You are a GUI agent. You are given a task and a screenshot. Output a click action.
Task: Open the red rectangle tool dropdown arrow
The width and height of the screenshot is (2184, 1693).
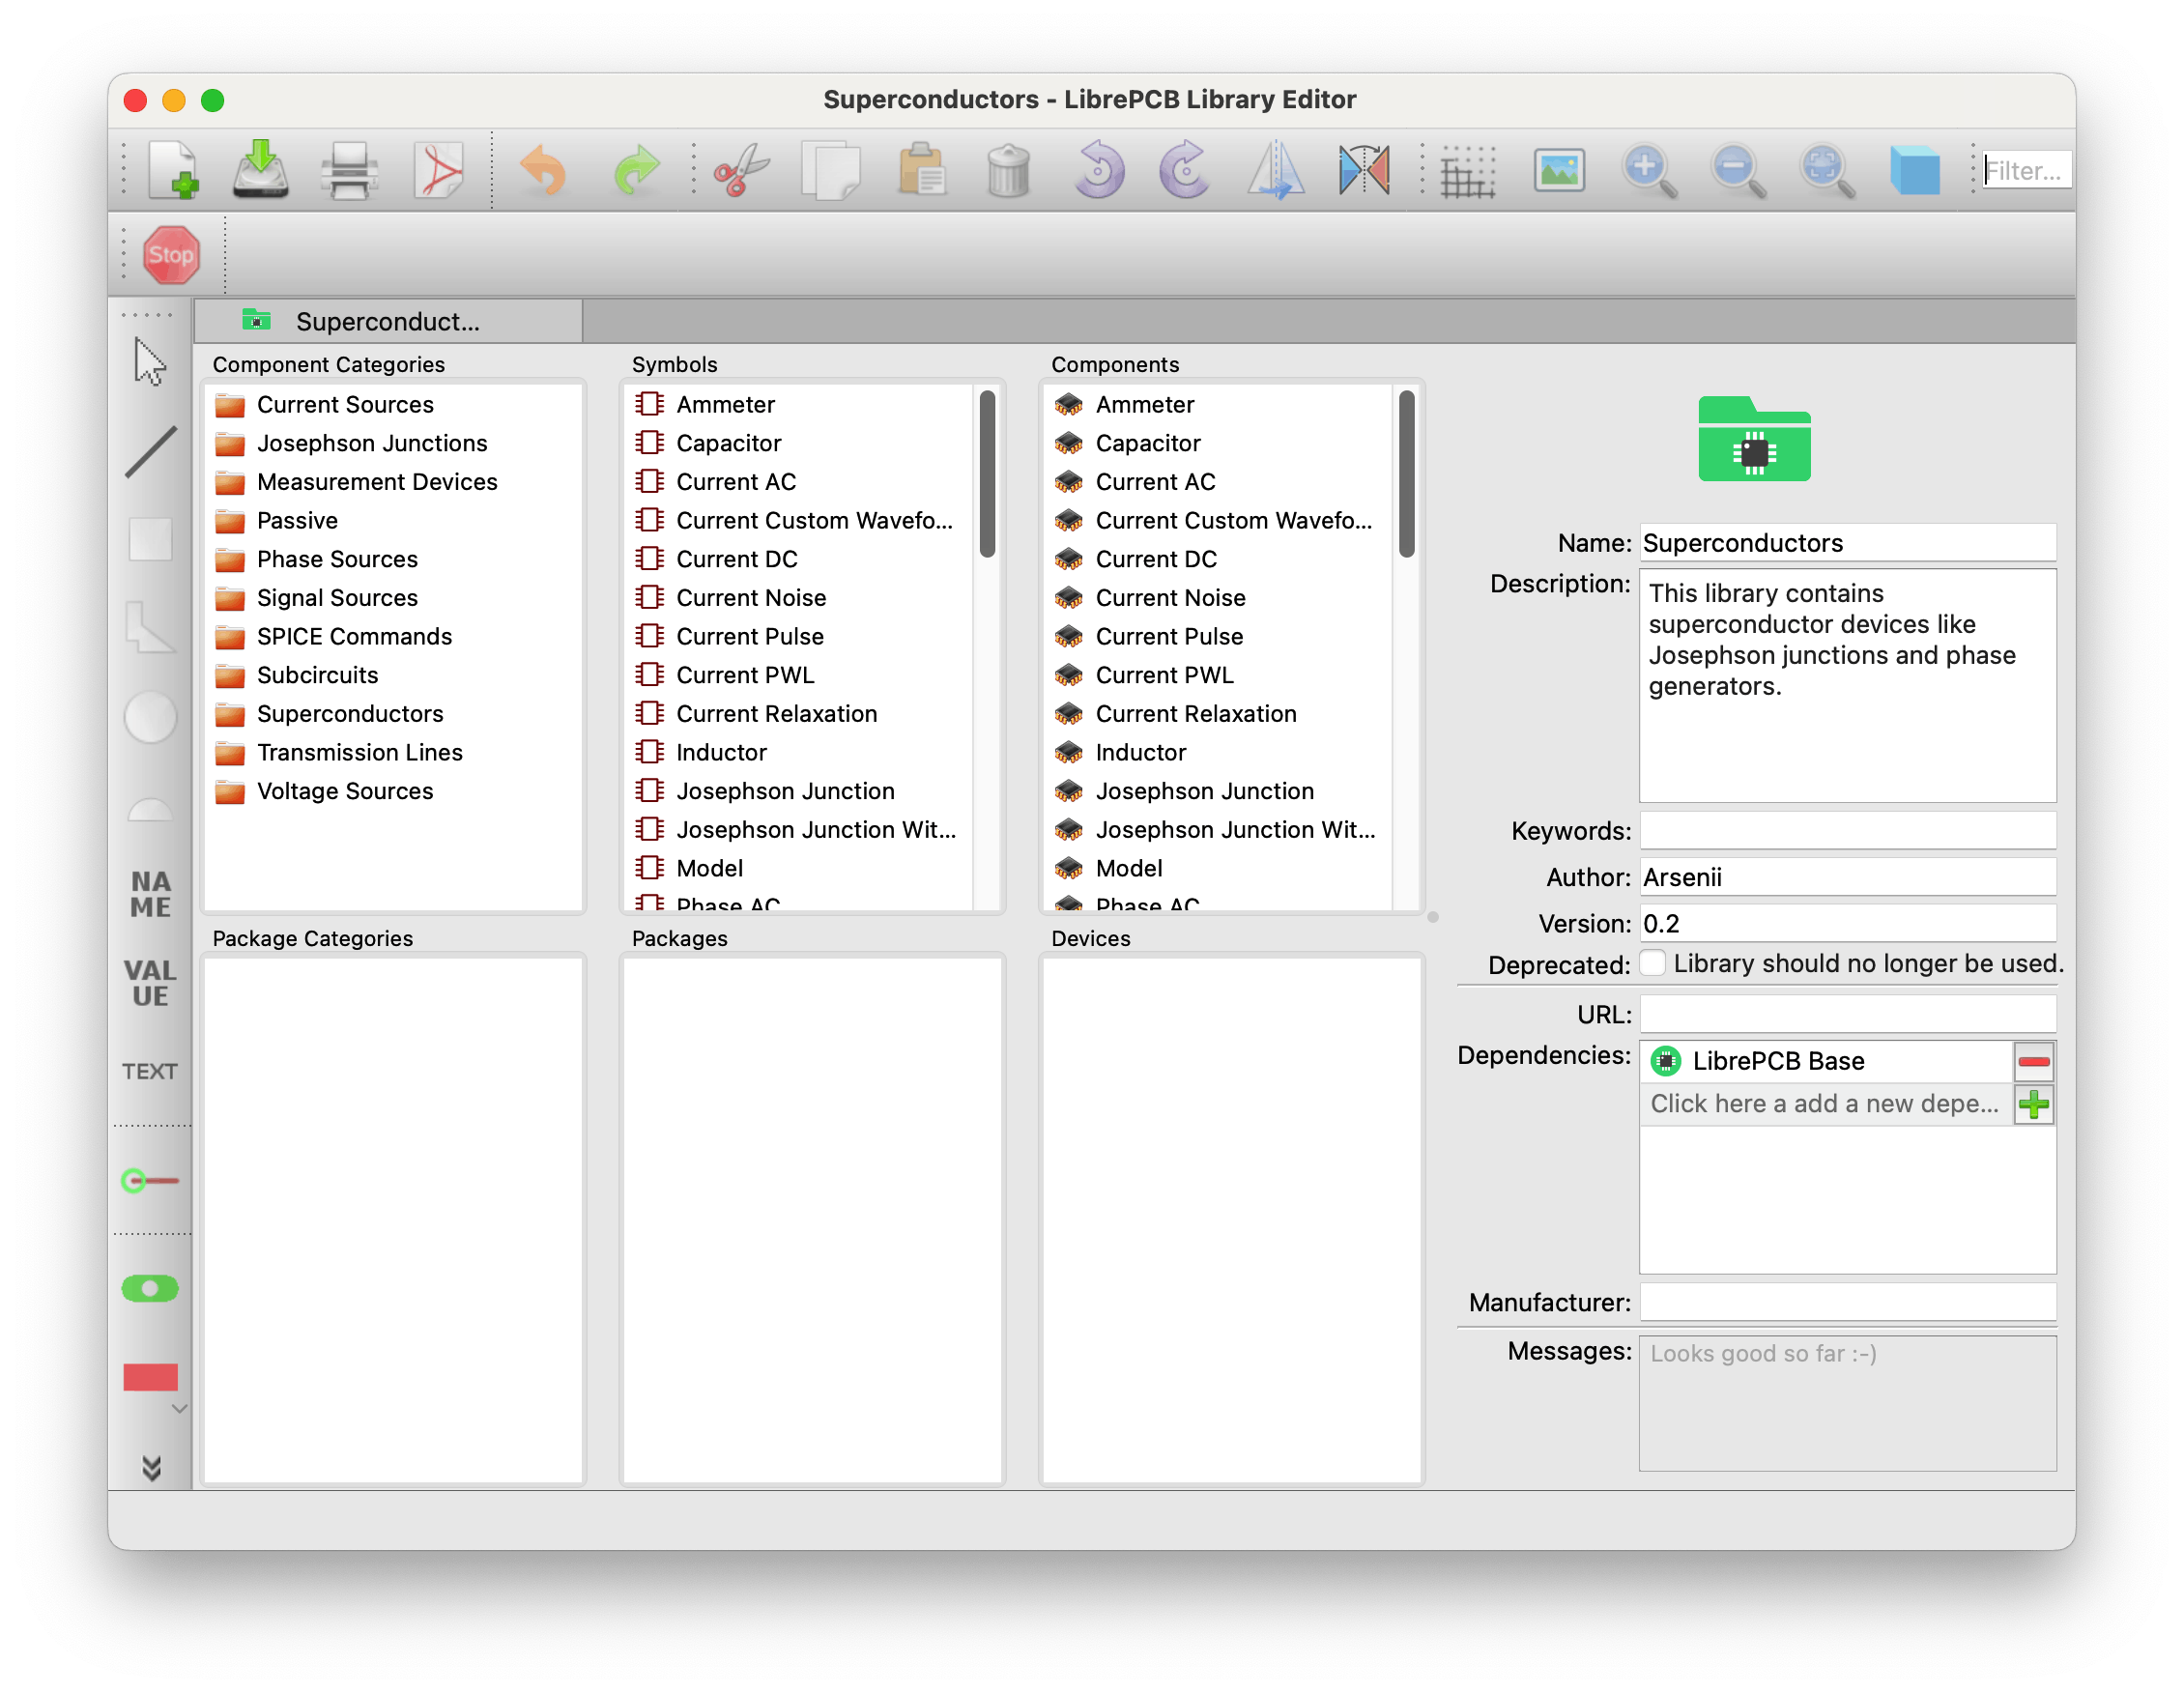pyautogui.click(x=180, y=1409)
